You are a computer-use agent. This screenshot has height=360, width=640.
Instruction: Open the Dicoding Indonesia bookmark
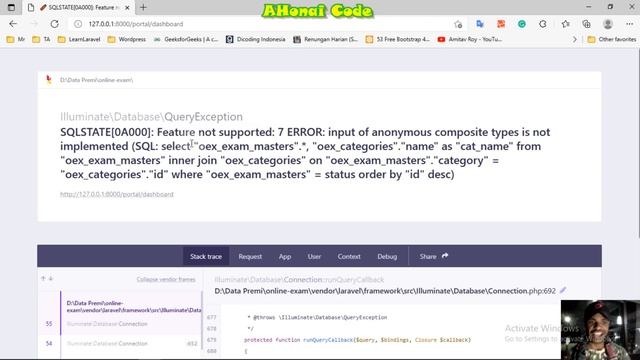[x=256, y=39]
